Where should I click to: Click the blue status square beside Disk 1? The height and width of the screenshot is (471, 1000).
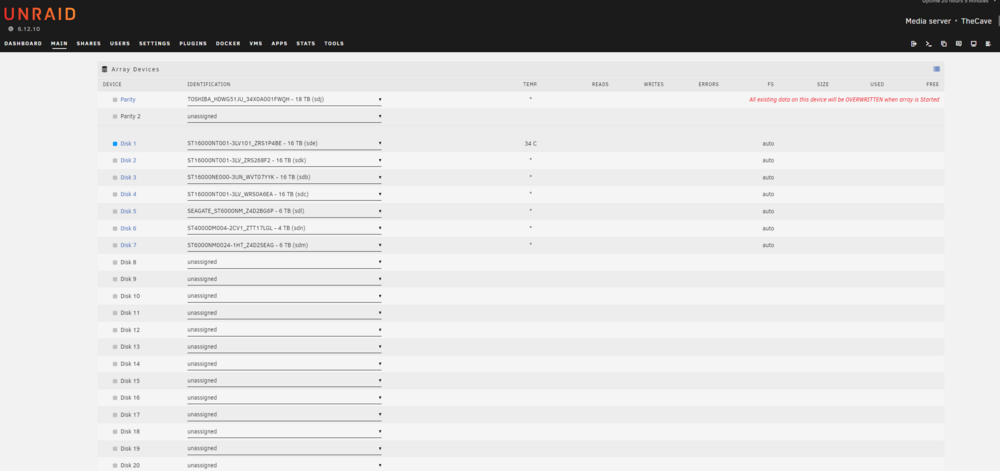pyautogui.click(x=115, y=143)
